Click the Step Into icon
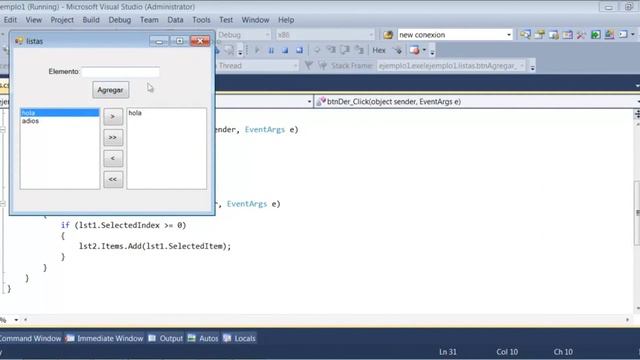This screenshot has height=360, width=640. point(331,50)
